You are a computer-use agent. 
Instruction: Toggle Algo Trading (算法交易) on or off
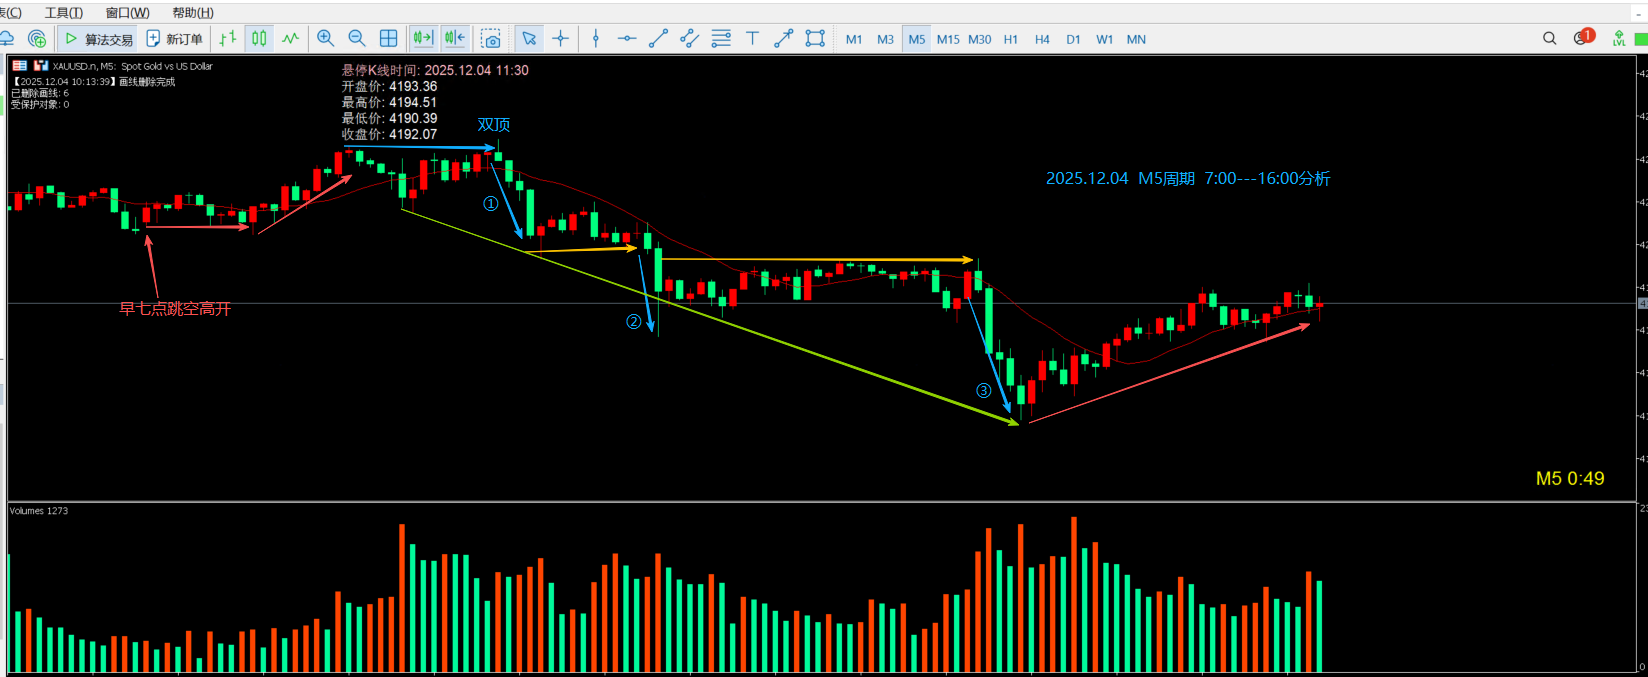98,38
